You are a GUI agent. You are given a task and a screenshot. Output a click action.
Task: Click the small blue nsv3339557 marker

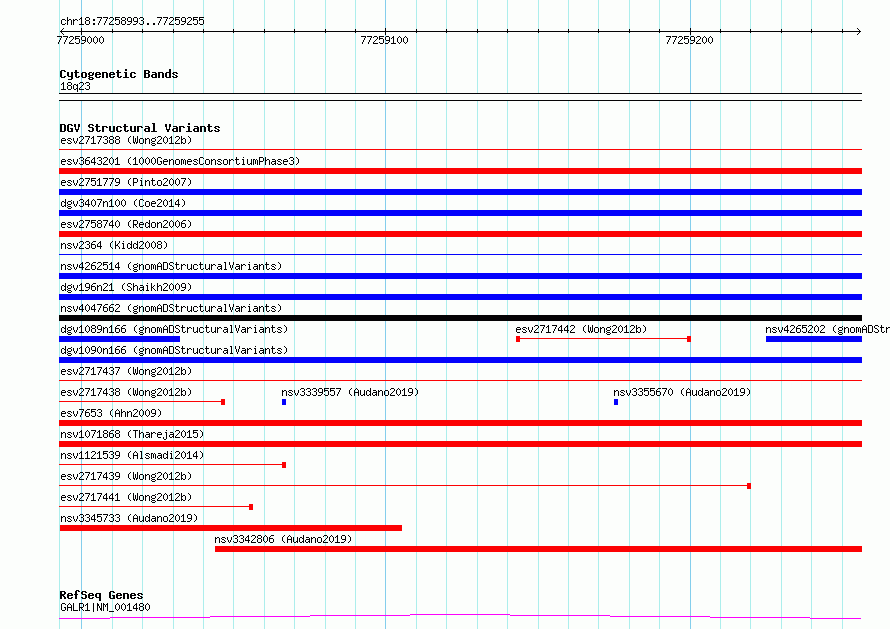click(284, 402)
